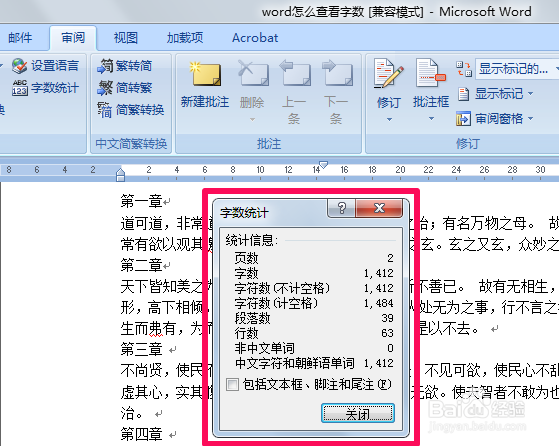This screenshot has width=559, height=446.
Task: Click the 审阅窗格 reviewing pane icon
Action: coord(463,119)
